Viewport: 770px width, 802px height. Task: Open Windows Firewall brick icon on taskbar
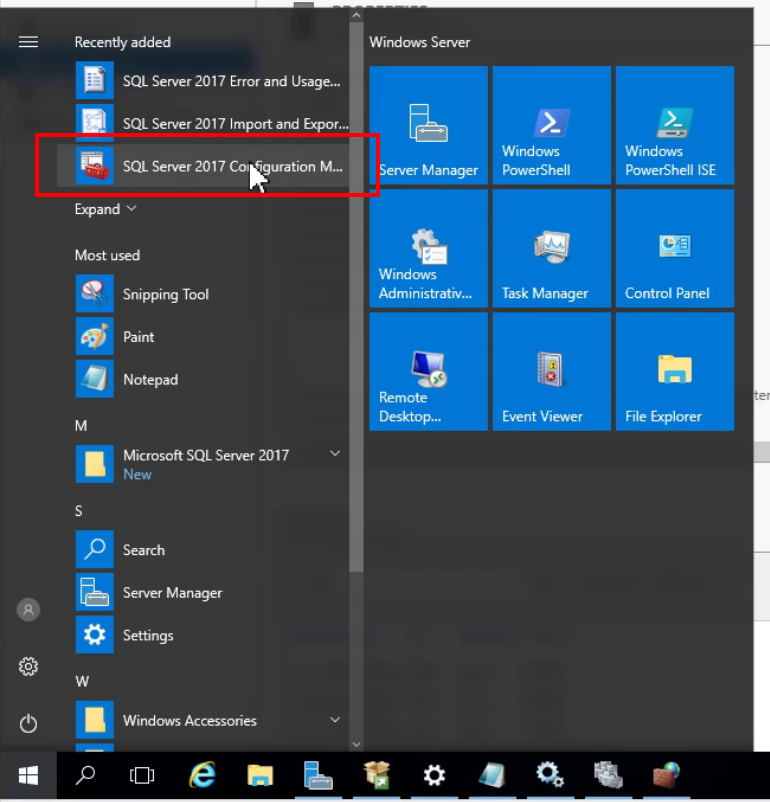pos(667,775)
